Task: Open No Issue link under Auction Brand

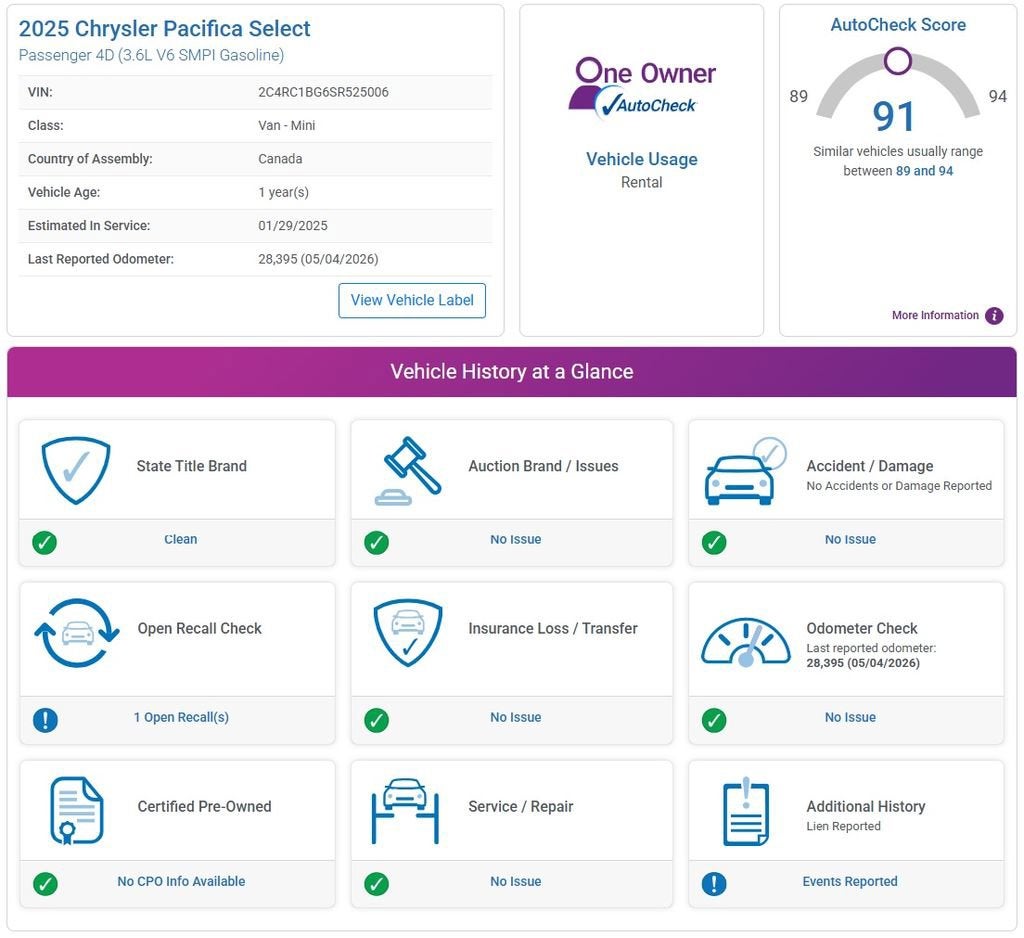Action: 515,540
